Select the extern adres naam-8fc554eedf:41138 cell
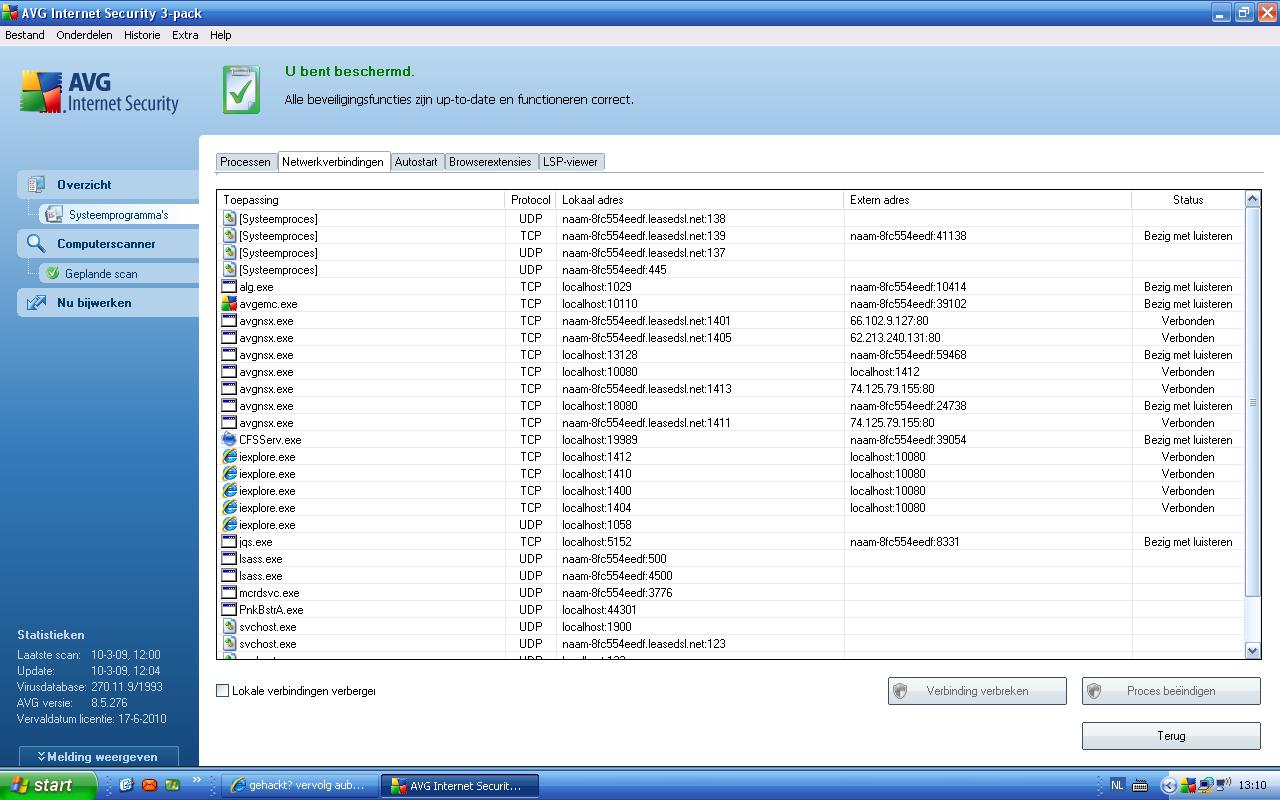The image size is (1280, 800). (x=988, y=236)
